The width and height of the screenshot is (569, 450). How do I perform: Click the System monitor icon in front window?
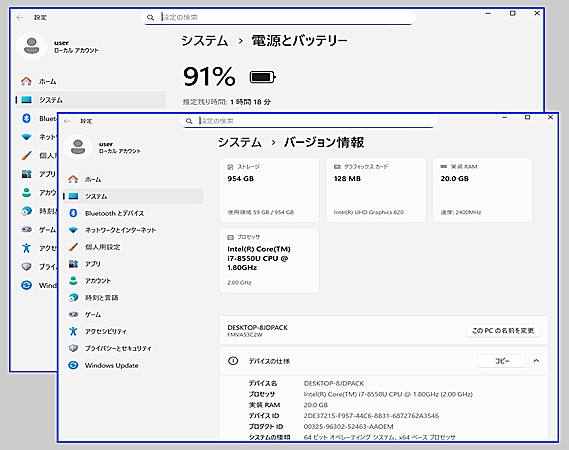coord(73,196)
